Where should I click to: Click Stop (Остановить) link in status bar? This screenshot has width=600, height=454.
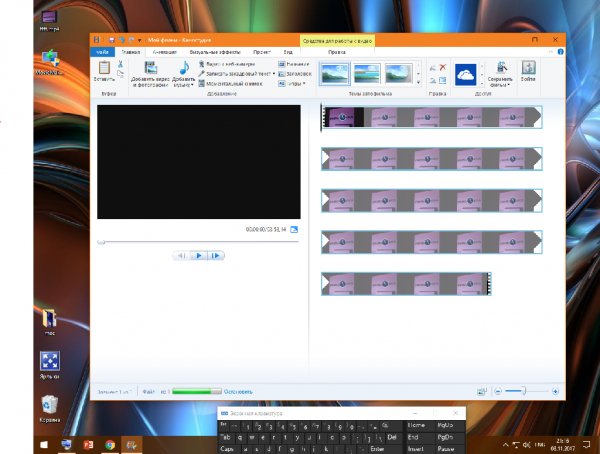(x=238, y=392)
